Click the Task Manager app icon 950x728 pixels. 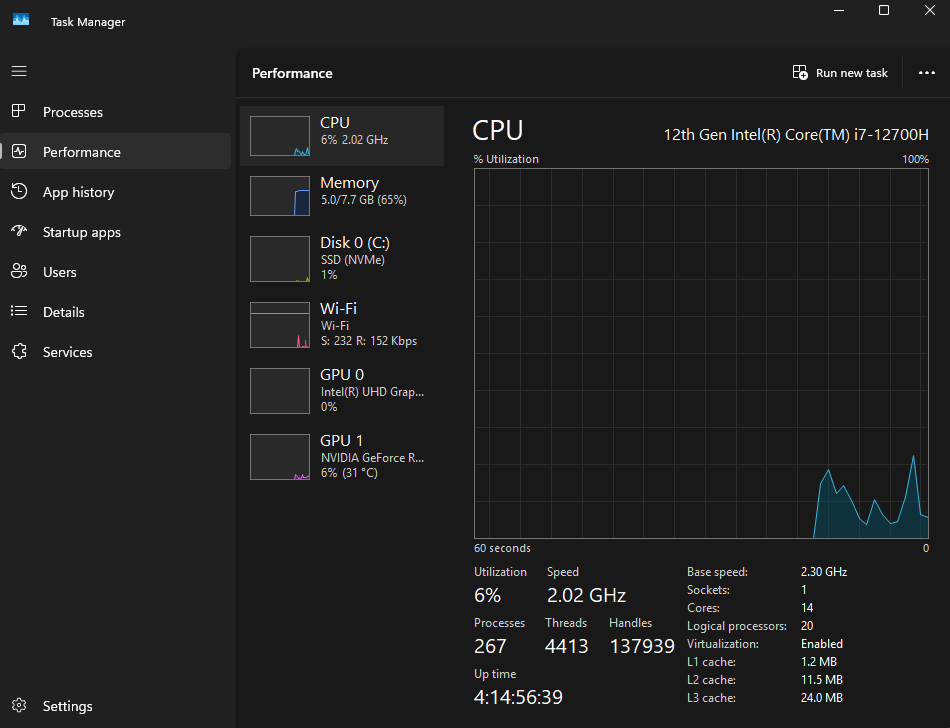pos(21,20)
